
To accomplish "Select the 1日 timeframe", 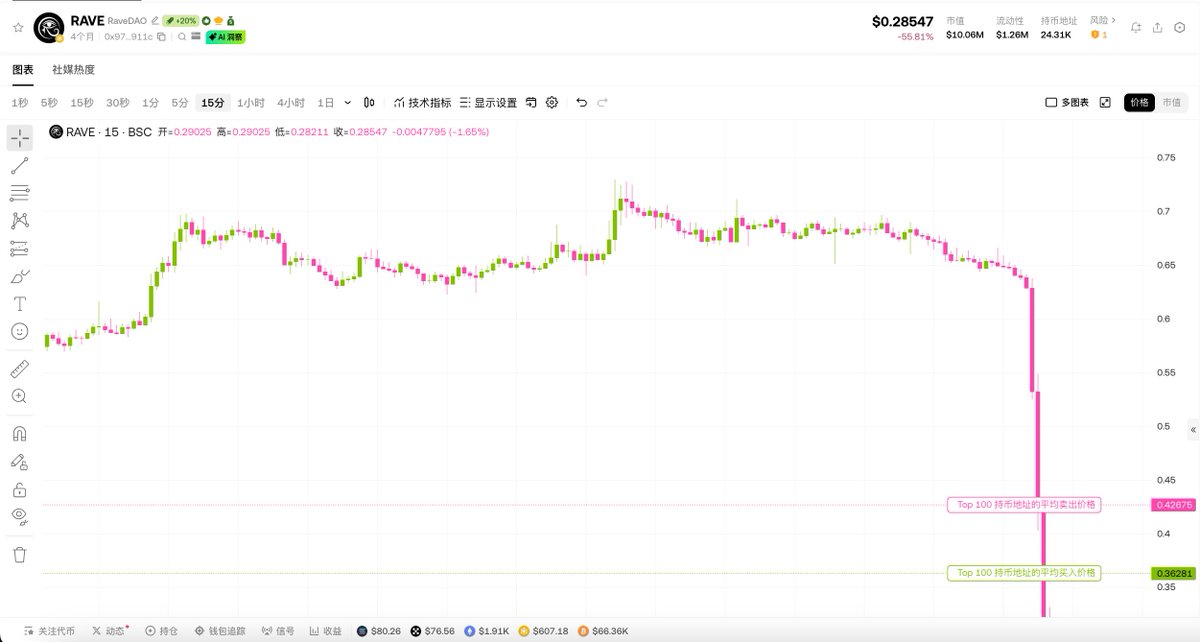I will pyautogui.click(x=326, y=102).
